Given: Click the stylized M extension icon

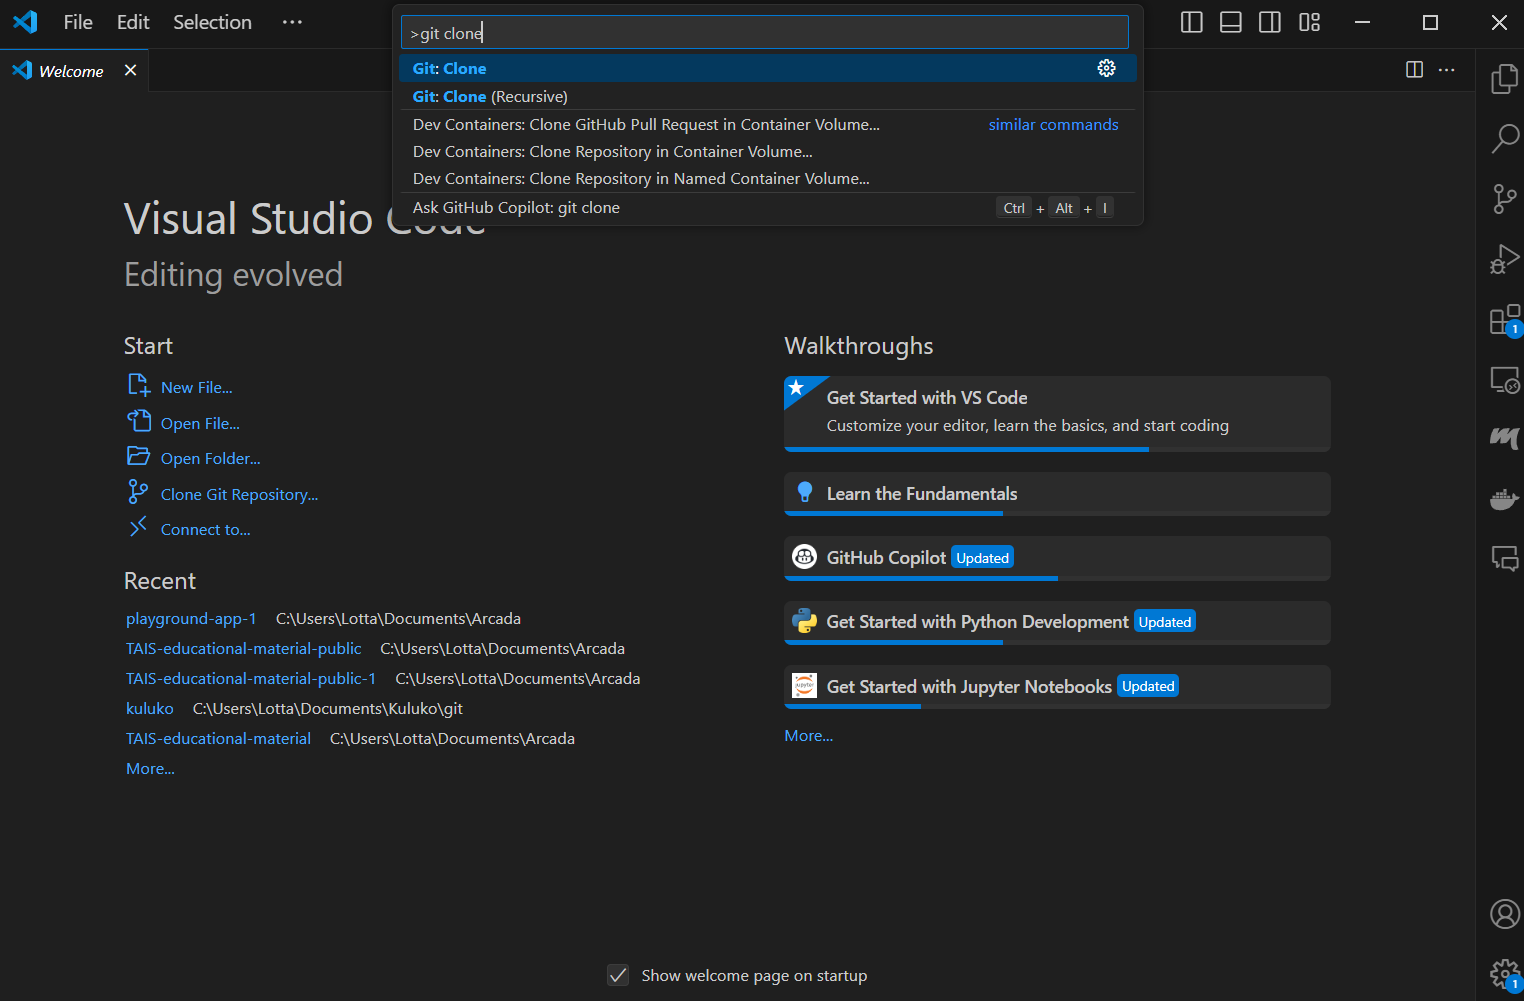Looking at the screenshot, I should tap(1504, 438).
